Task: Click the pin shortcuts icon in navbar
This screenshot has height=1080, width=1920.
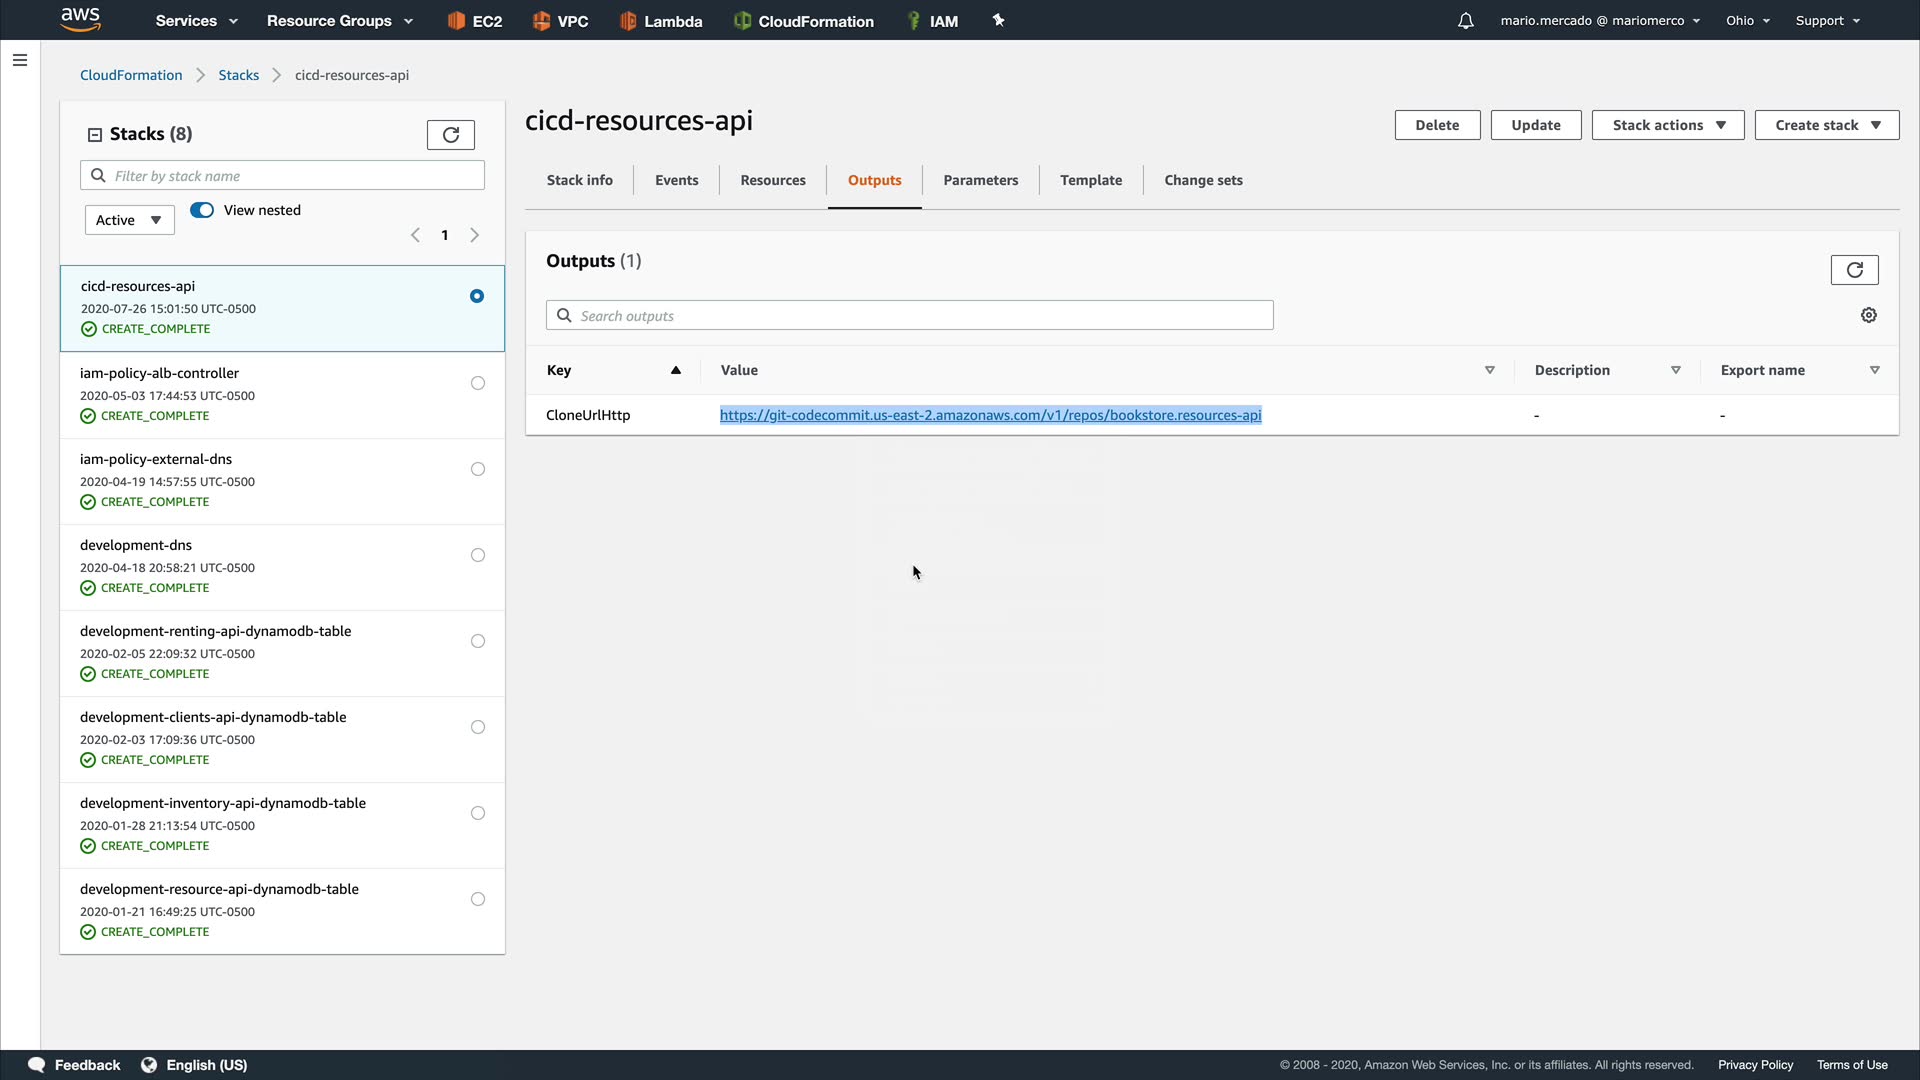Action: click(998, 20)
